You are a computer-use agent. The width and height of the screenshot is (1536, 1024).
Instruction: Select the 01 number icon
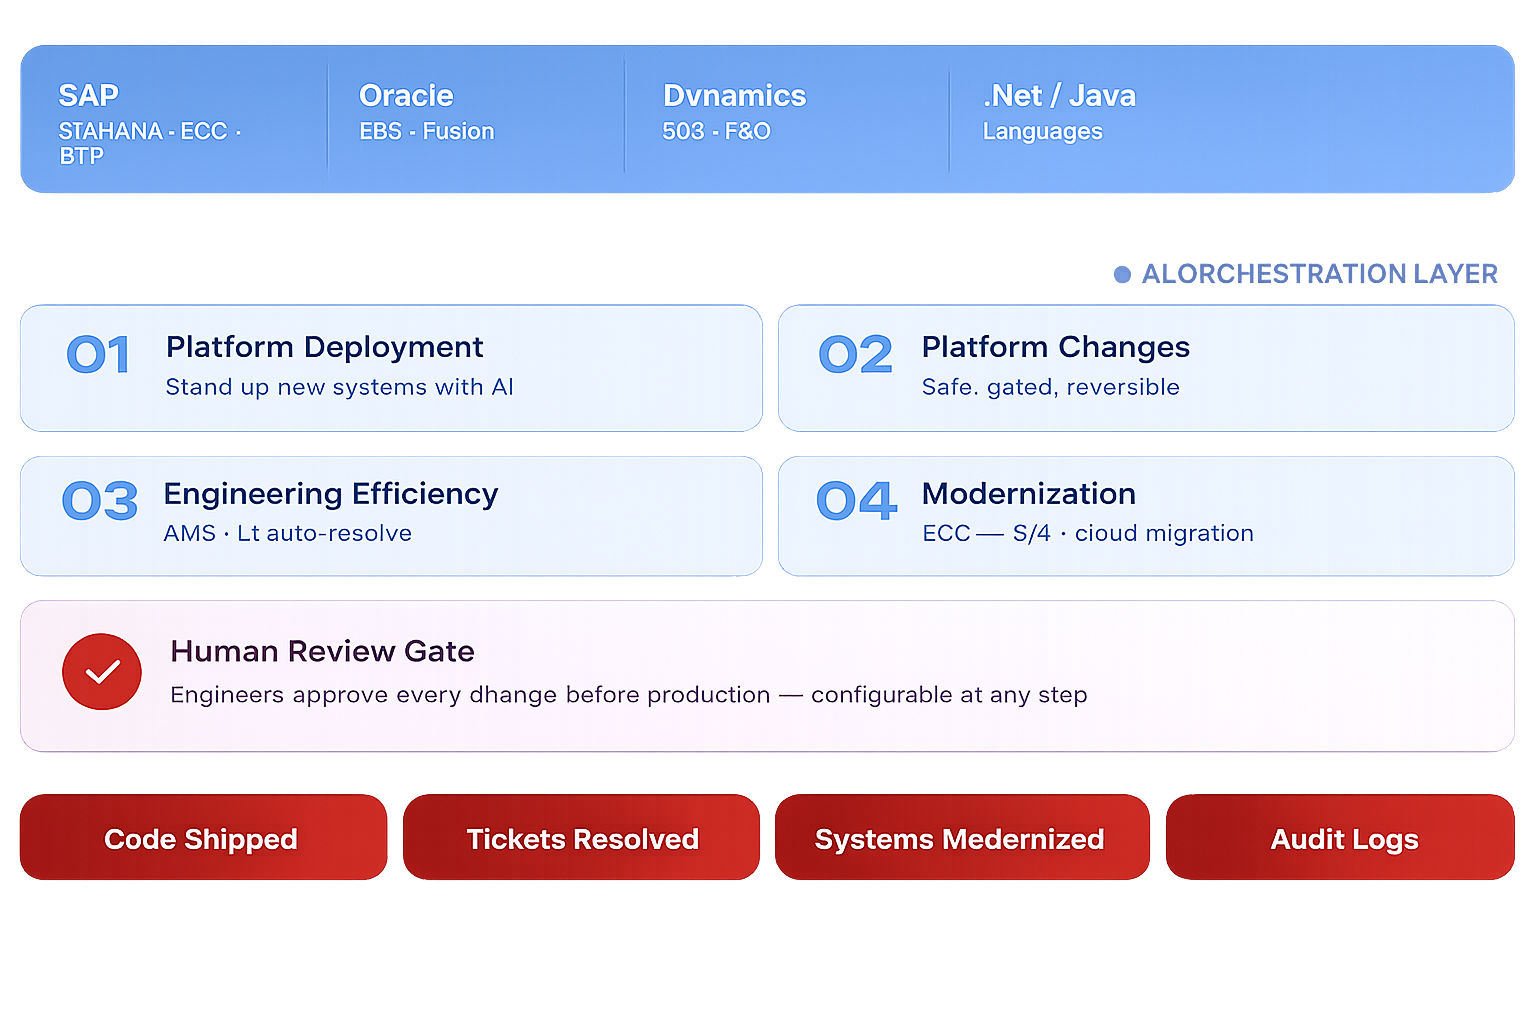coord(98,355)
